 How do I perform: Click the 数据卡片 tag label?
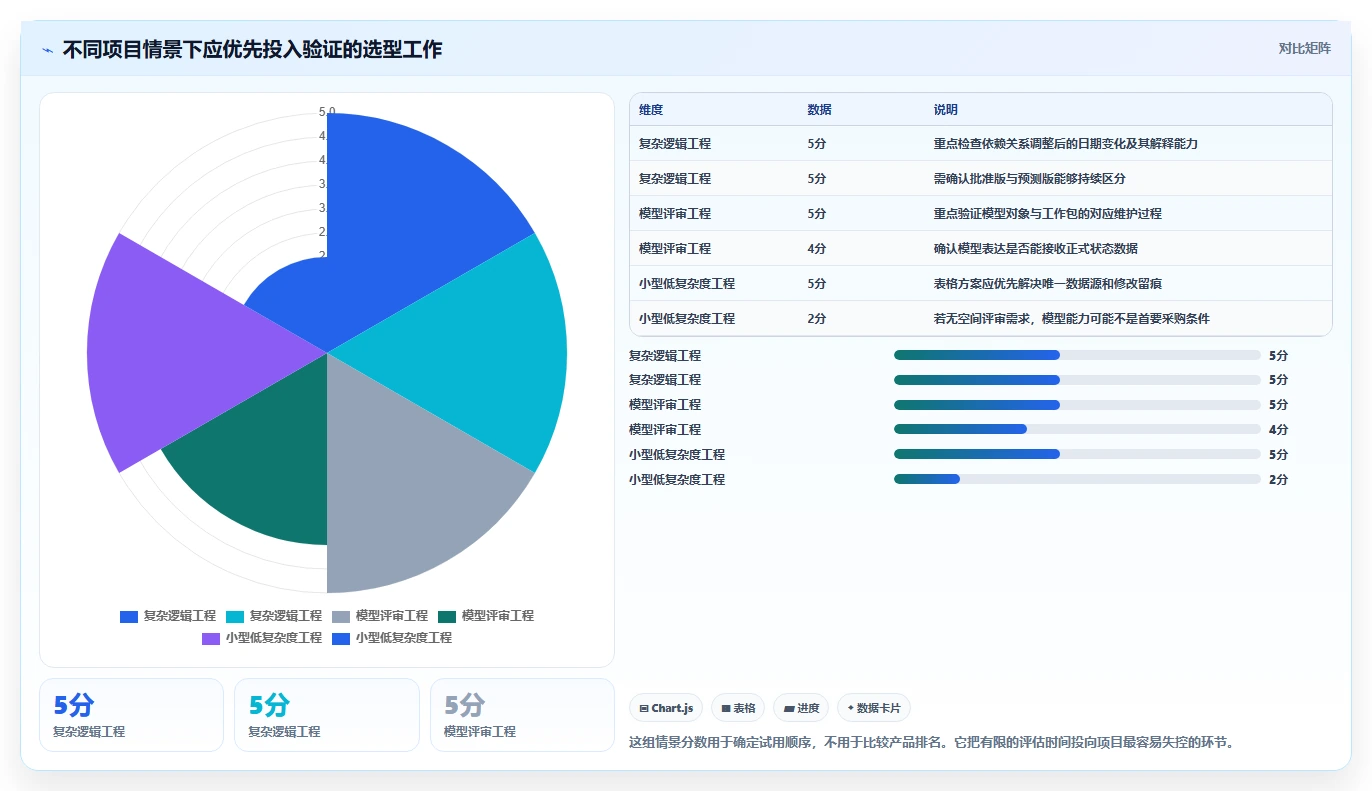tap(879, 708)
